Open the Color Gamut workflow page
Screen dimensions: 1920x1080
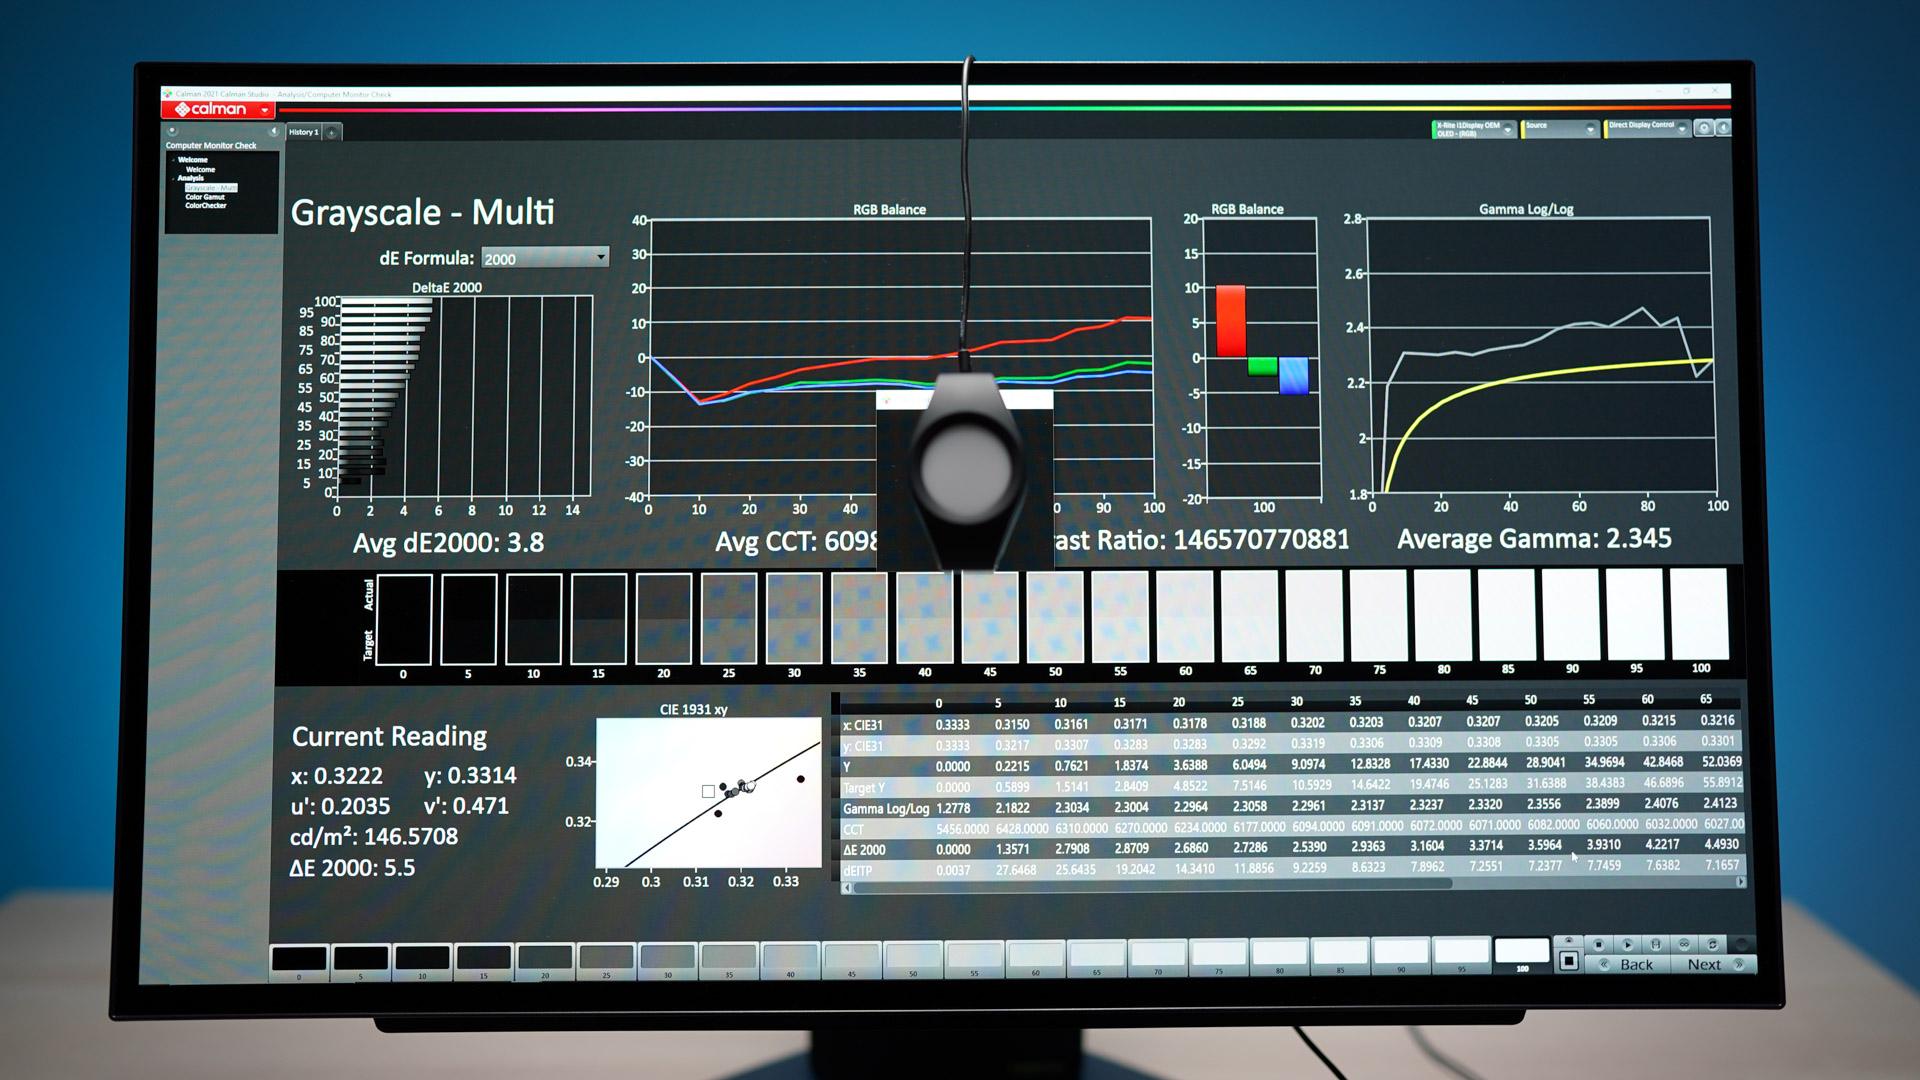click(205, 197)
